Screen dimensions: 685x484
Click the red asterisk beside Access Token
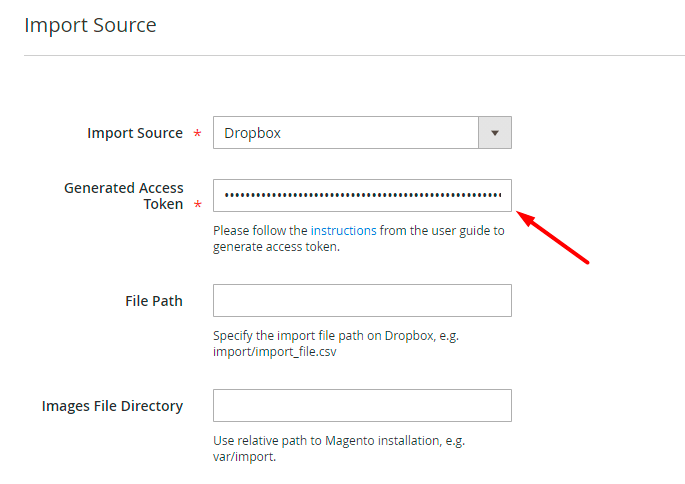197,205
